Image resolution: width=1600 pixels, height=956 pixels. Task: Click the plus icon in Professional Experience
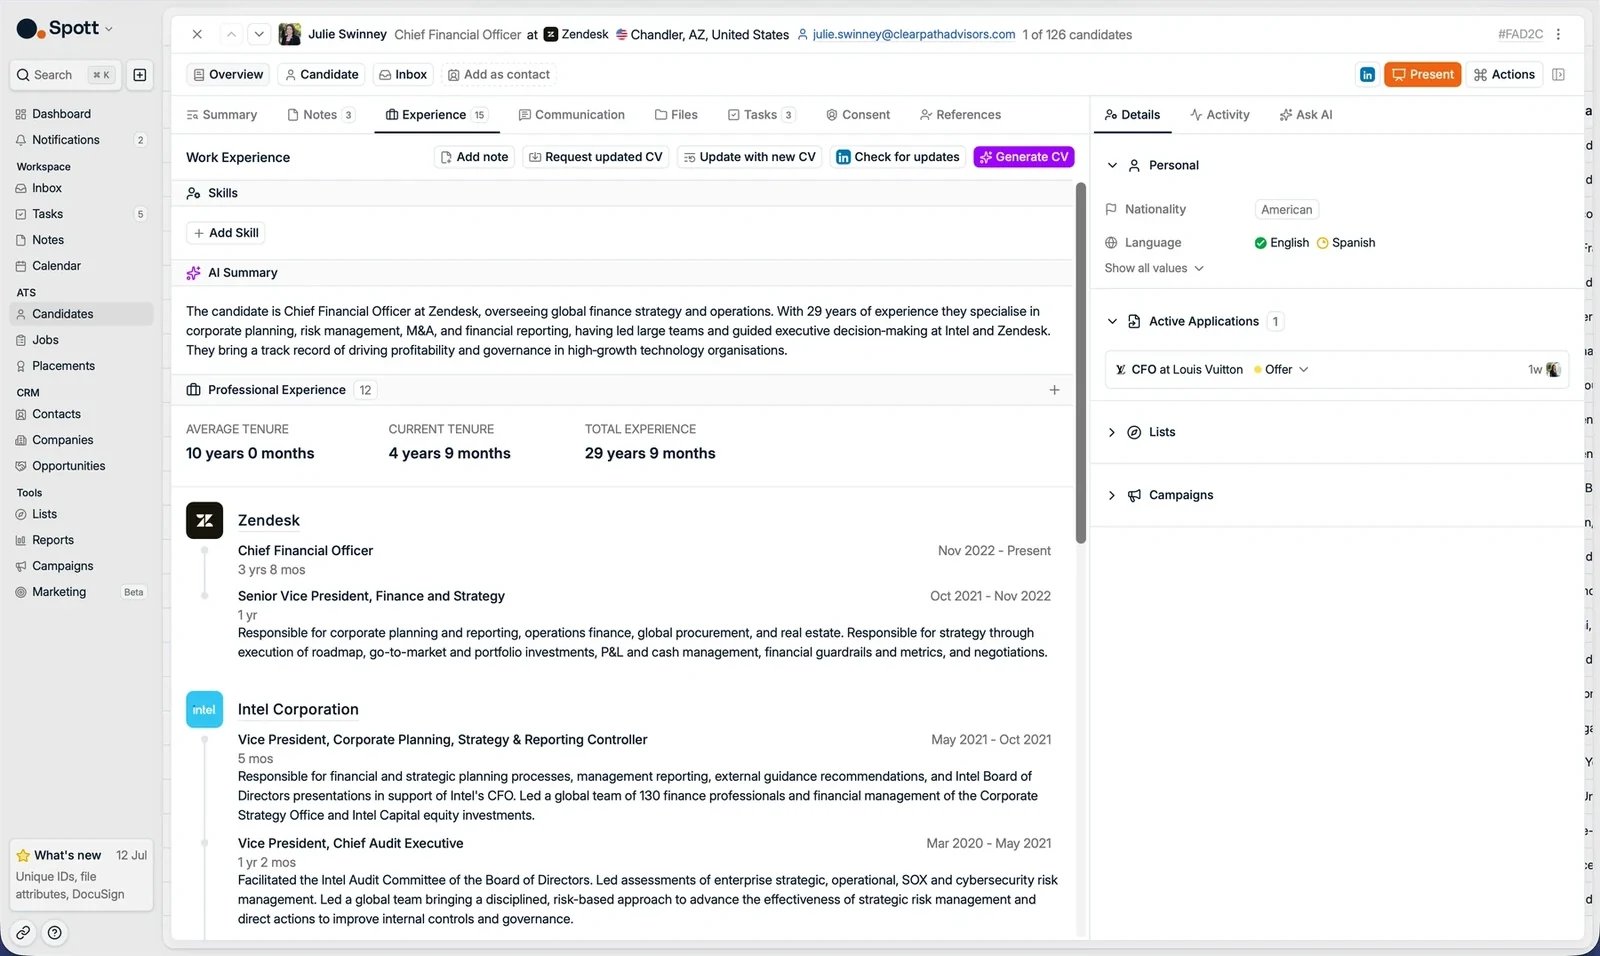click(1054, 390)
